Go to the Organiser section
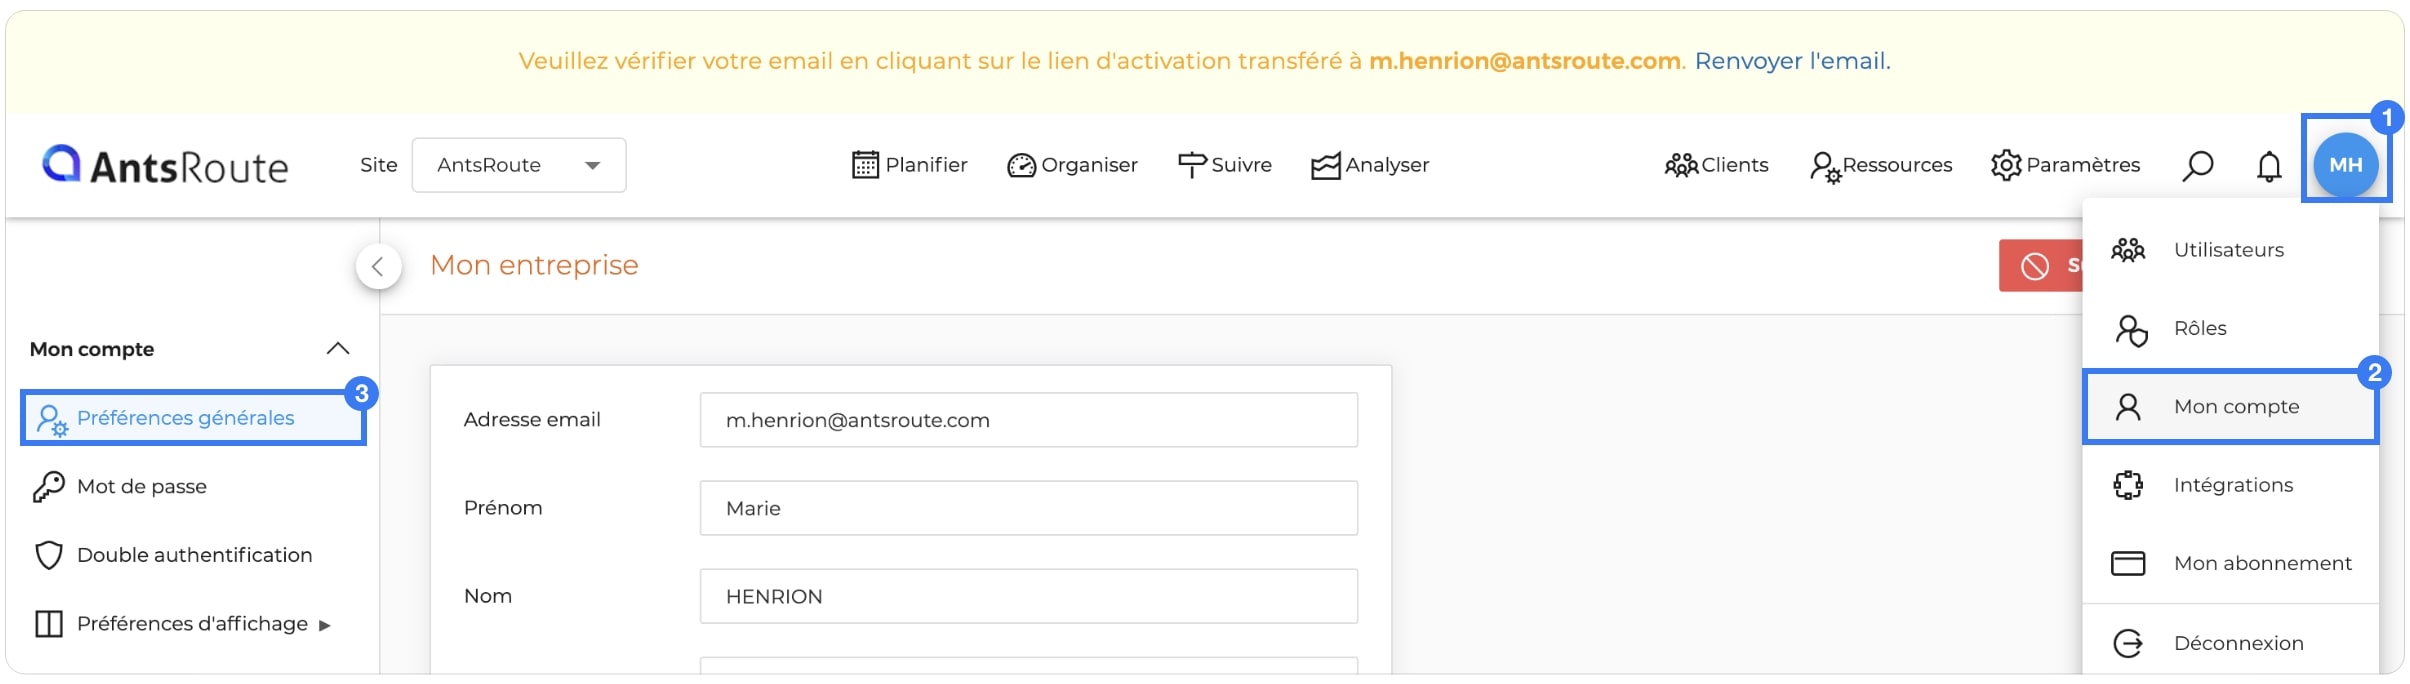 pos(1072,165)
